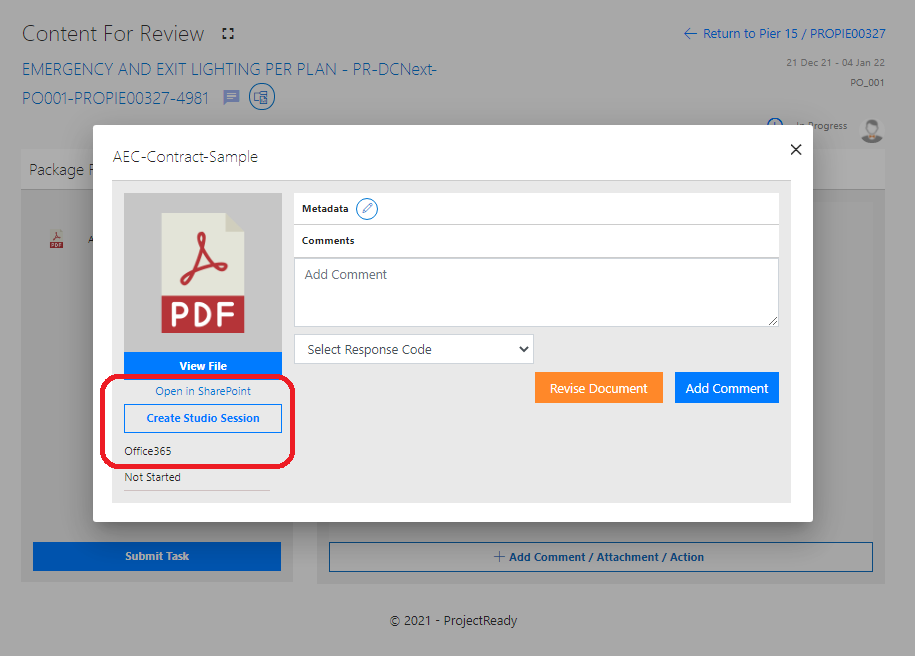The image size is (915, 656).
Task: Click the small PDF icon in package list
Action: pyautogui.click(x=57, y=240)
